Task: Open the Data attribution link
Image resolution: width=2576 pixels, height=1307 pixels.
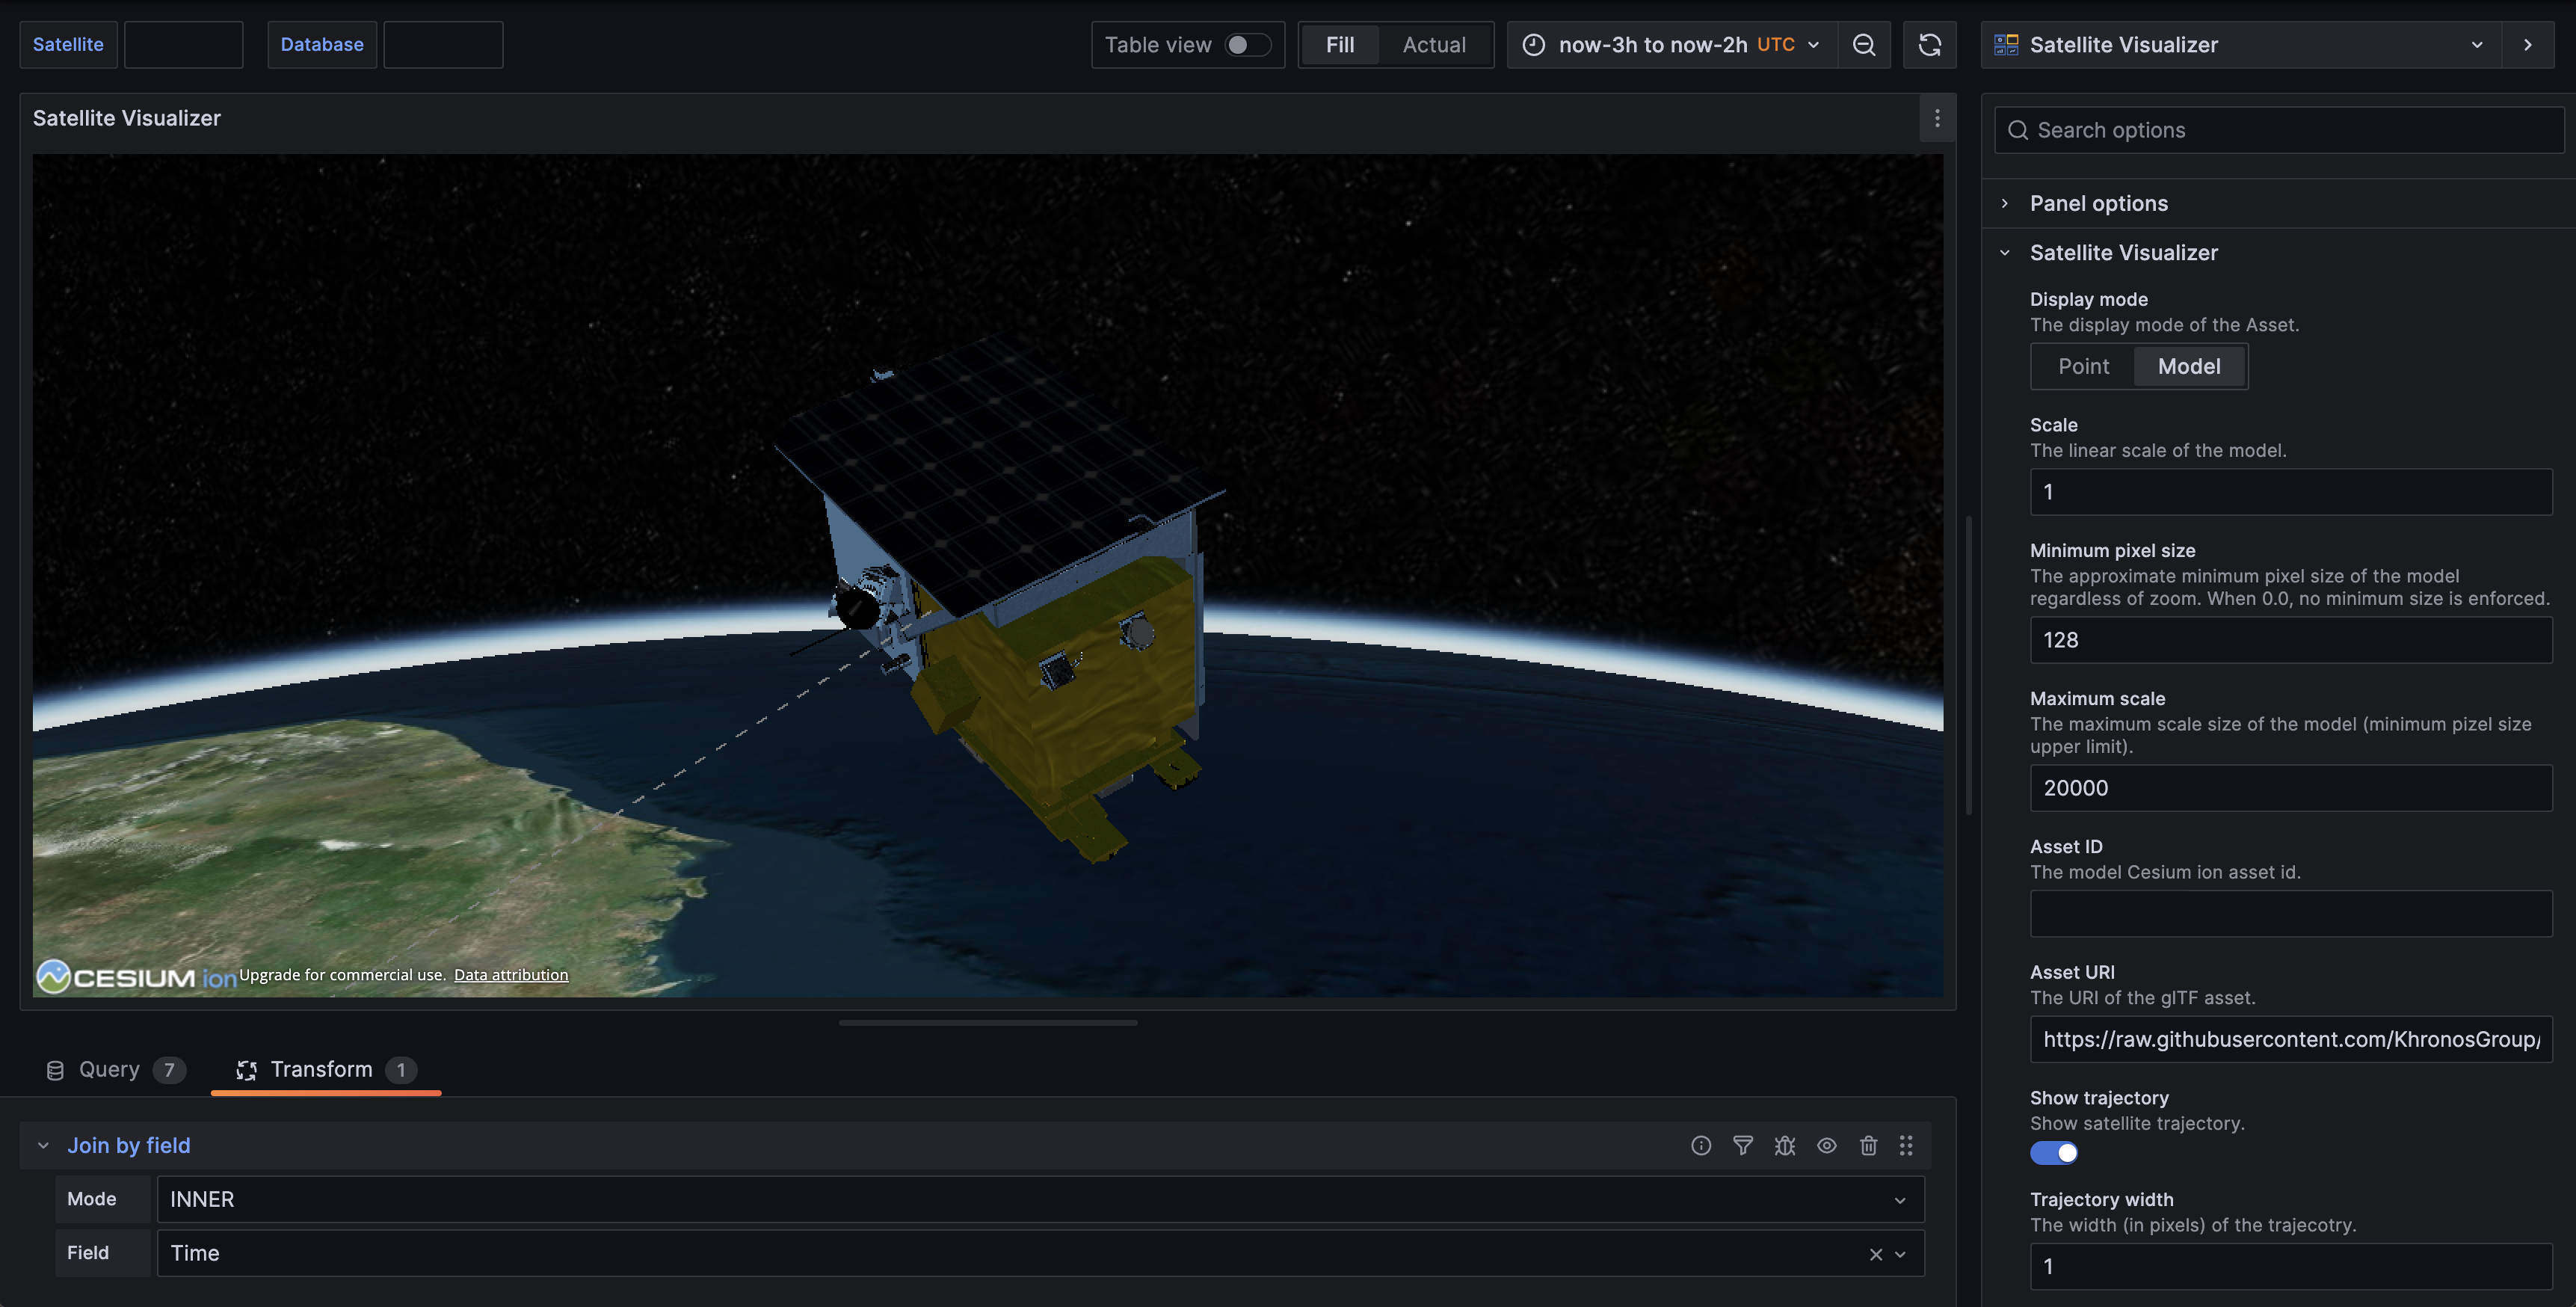Action: [510, 974]
